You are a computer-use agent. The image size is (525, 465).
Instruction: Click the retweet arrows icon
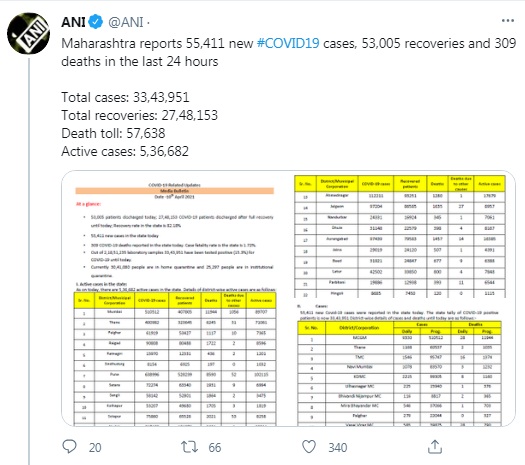[x=190, y=447]
